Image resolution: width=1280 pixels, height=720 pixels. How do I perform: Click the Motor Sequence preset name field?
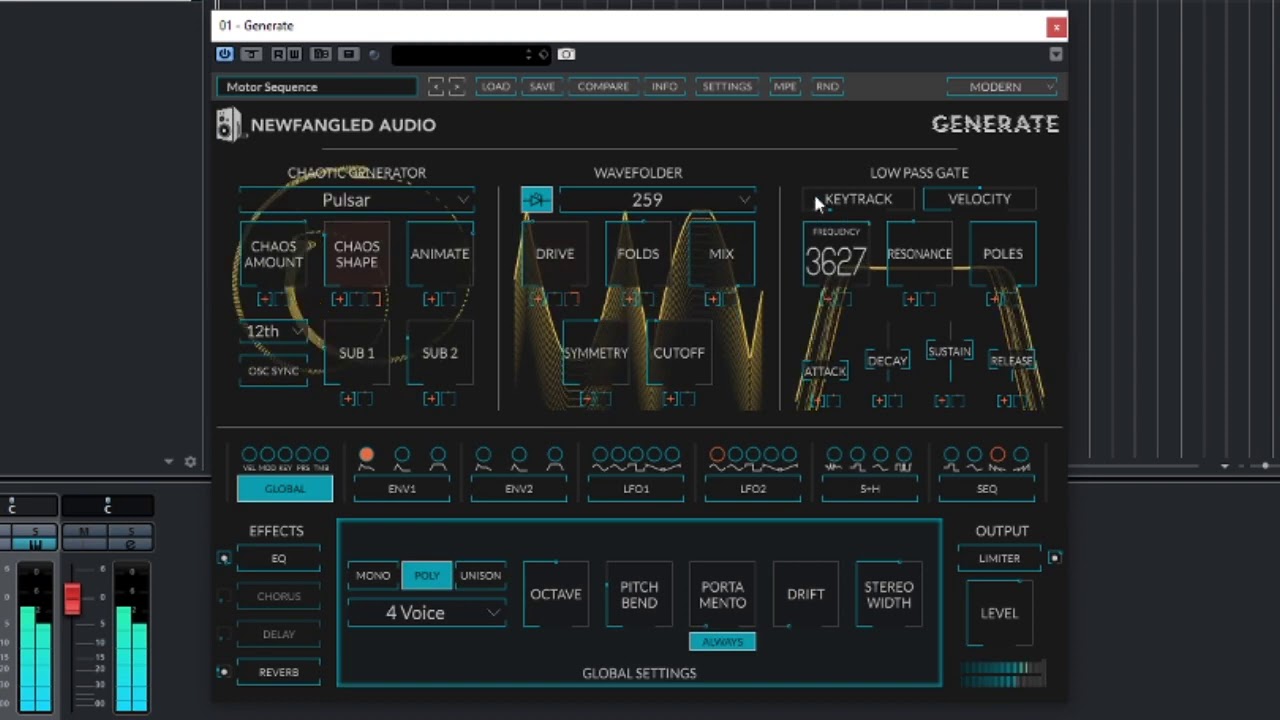pyautogui.click(x=317, y=87)
